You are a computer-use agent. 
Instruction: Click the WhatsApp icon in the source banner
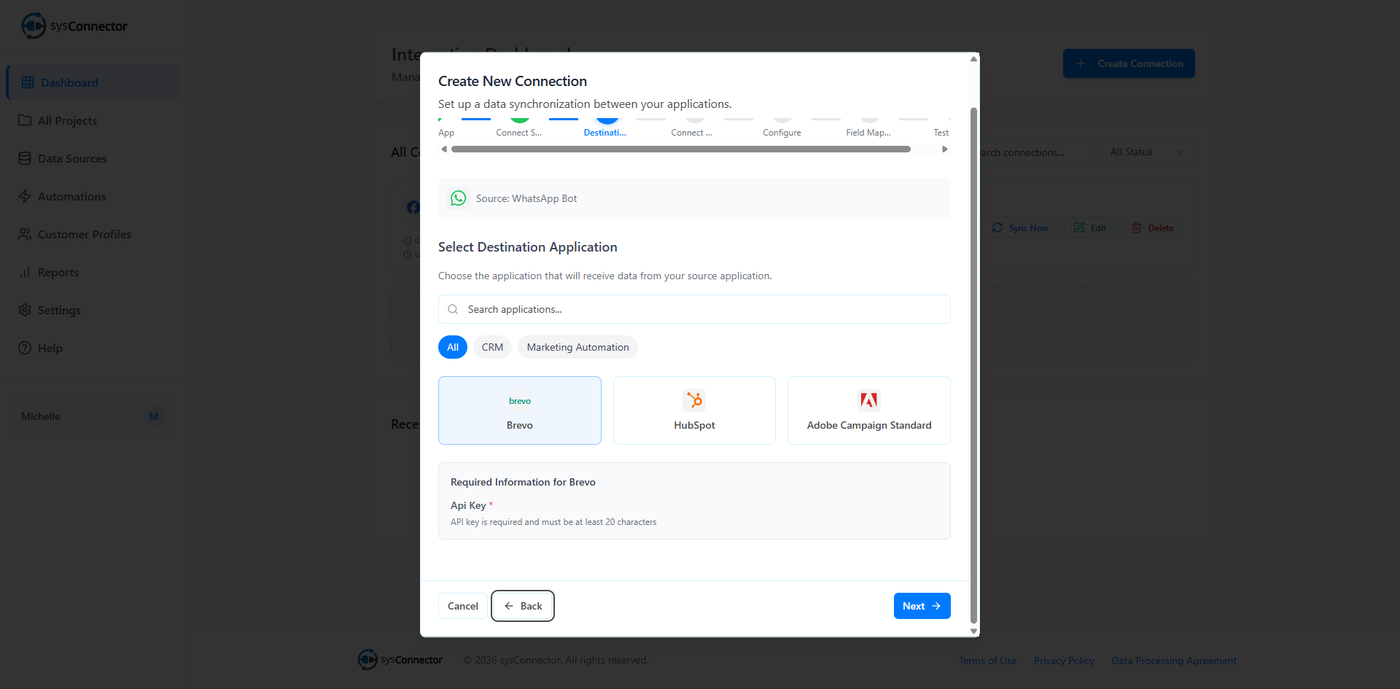(458, 199)
